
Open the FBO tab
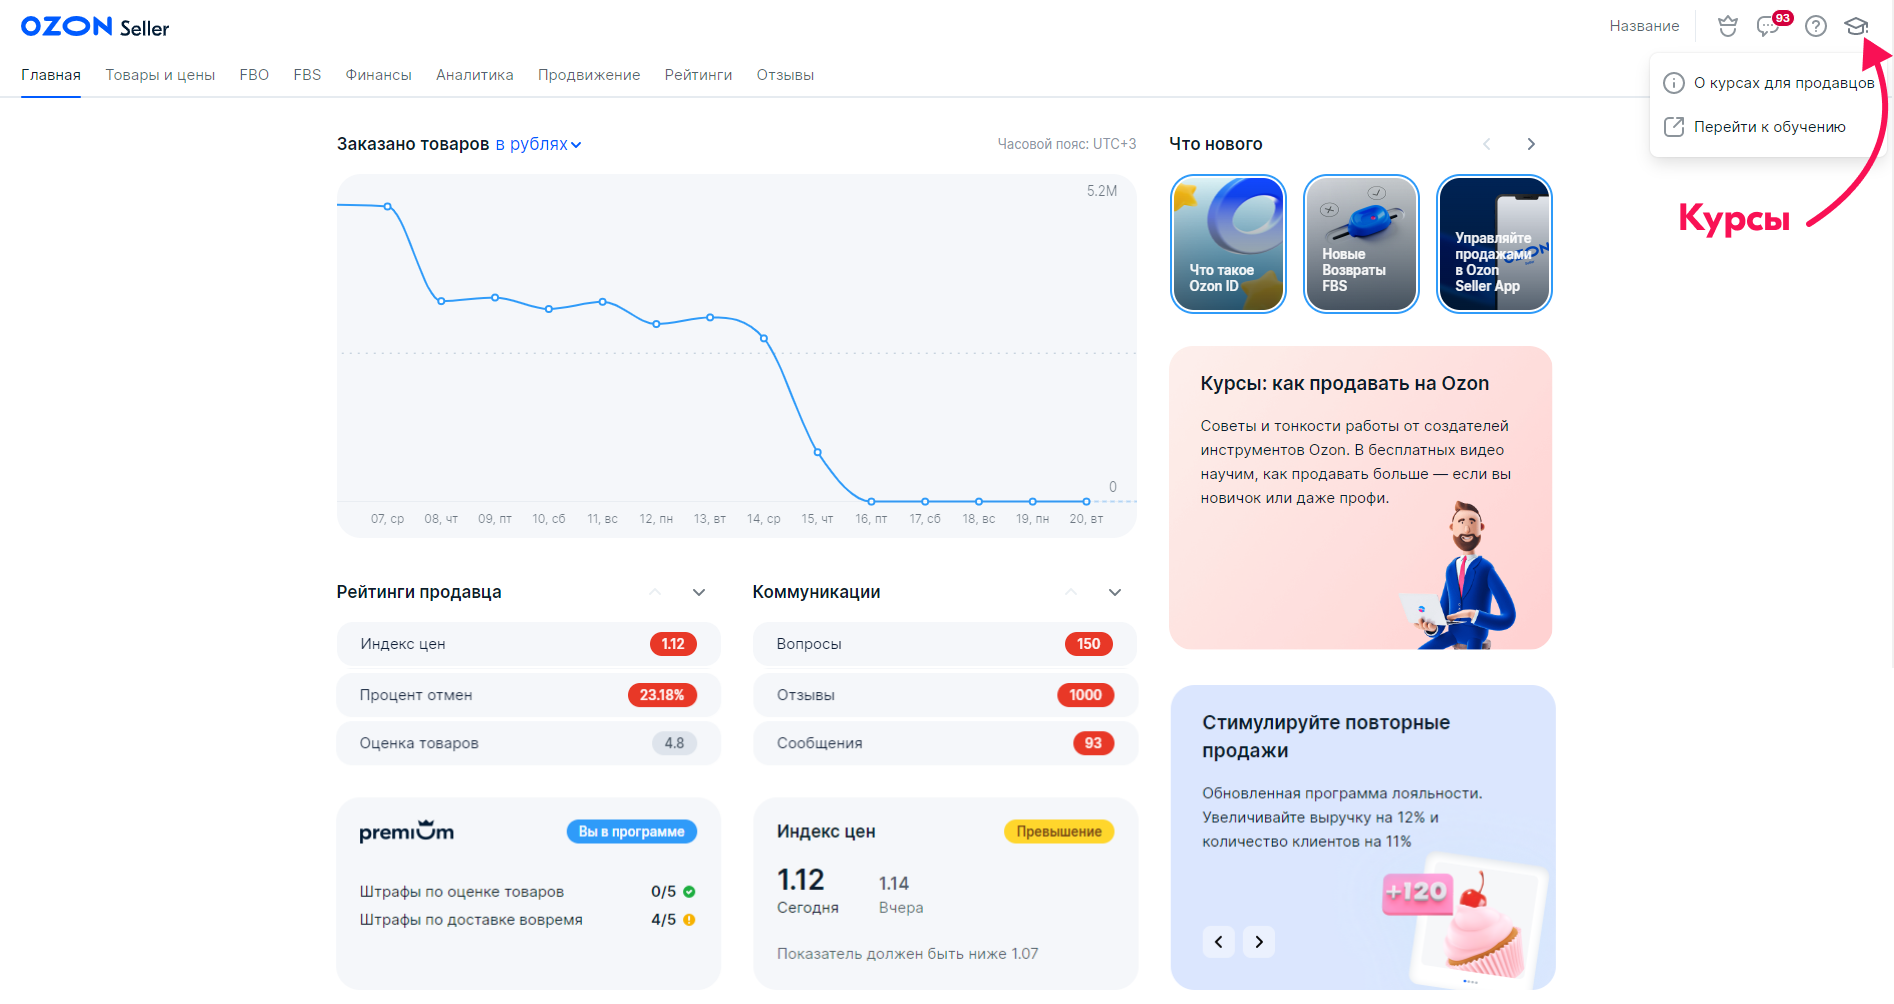pos(254,75)
